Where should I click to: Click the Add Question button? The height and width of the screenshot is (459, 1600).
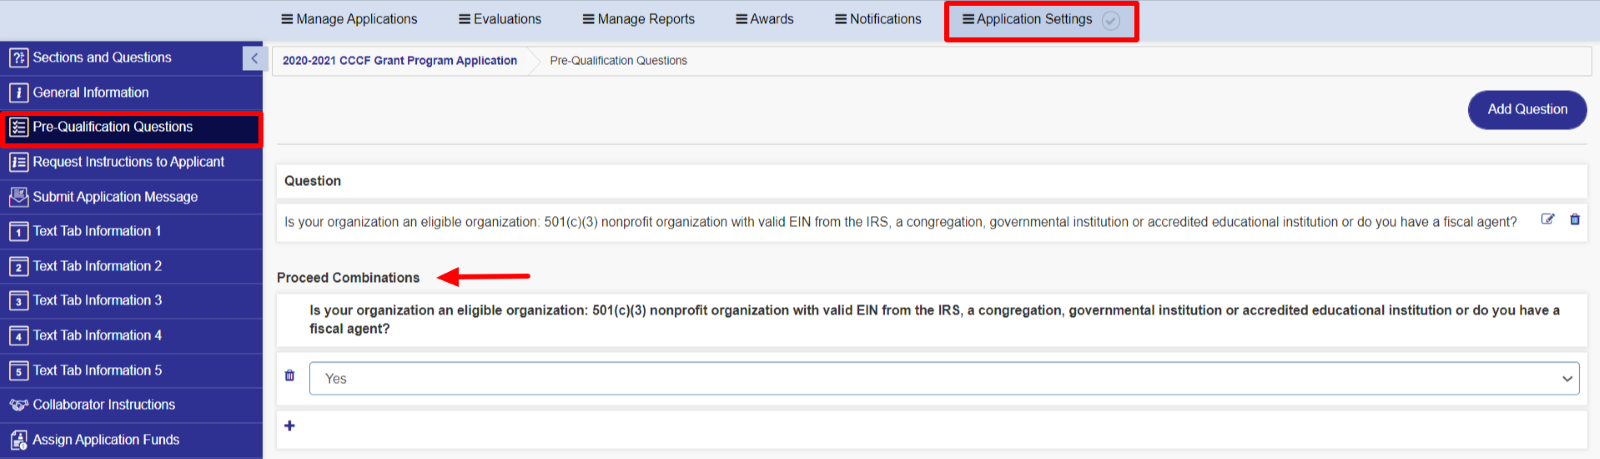(1526, 110)
